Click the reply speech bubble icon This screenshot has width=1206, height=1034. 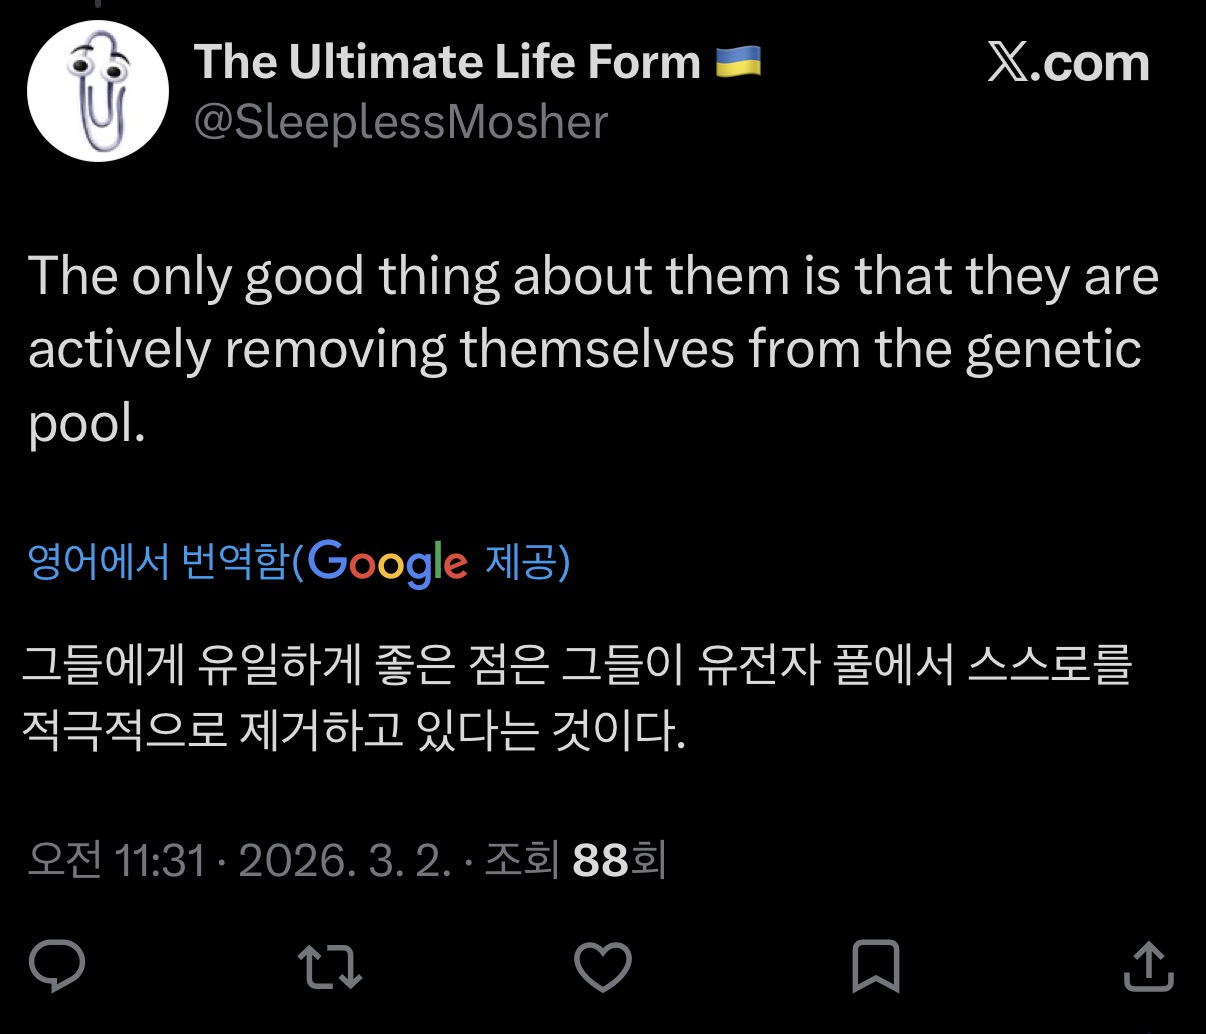pyautogui.click(x=57, y=966)
